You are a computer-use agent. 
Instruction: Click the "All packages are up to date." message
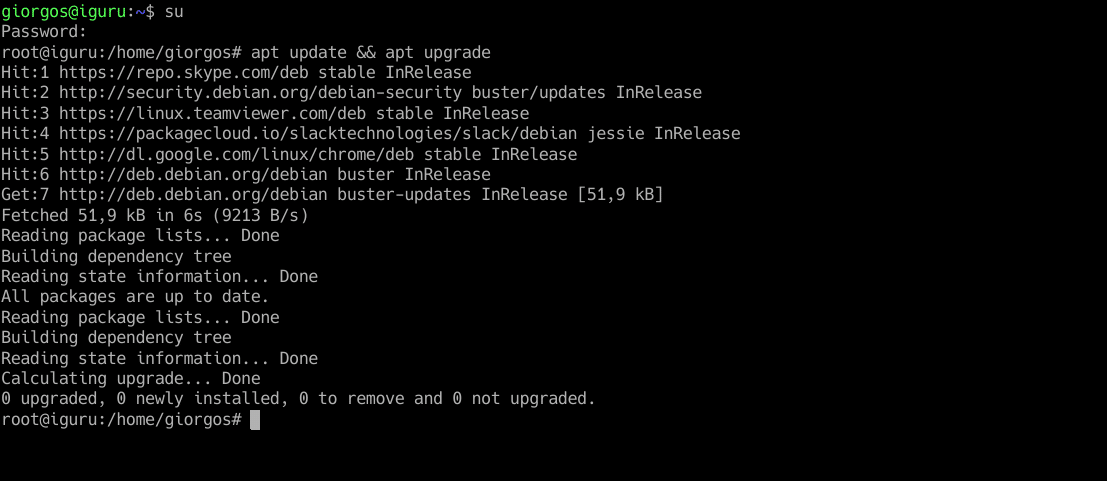click(135, 297)
